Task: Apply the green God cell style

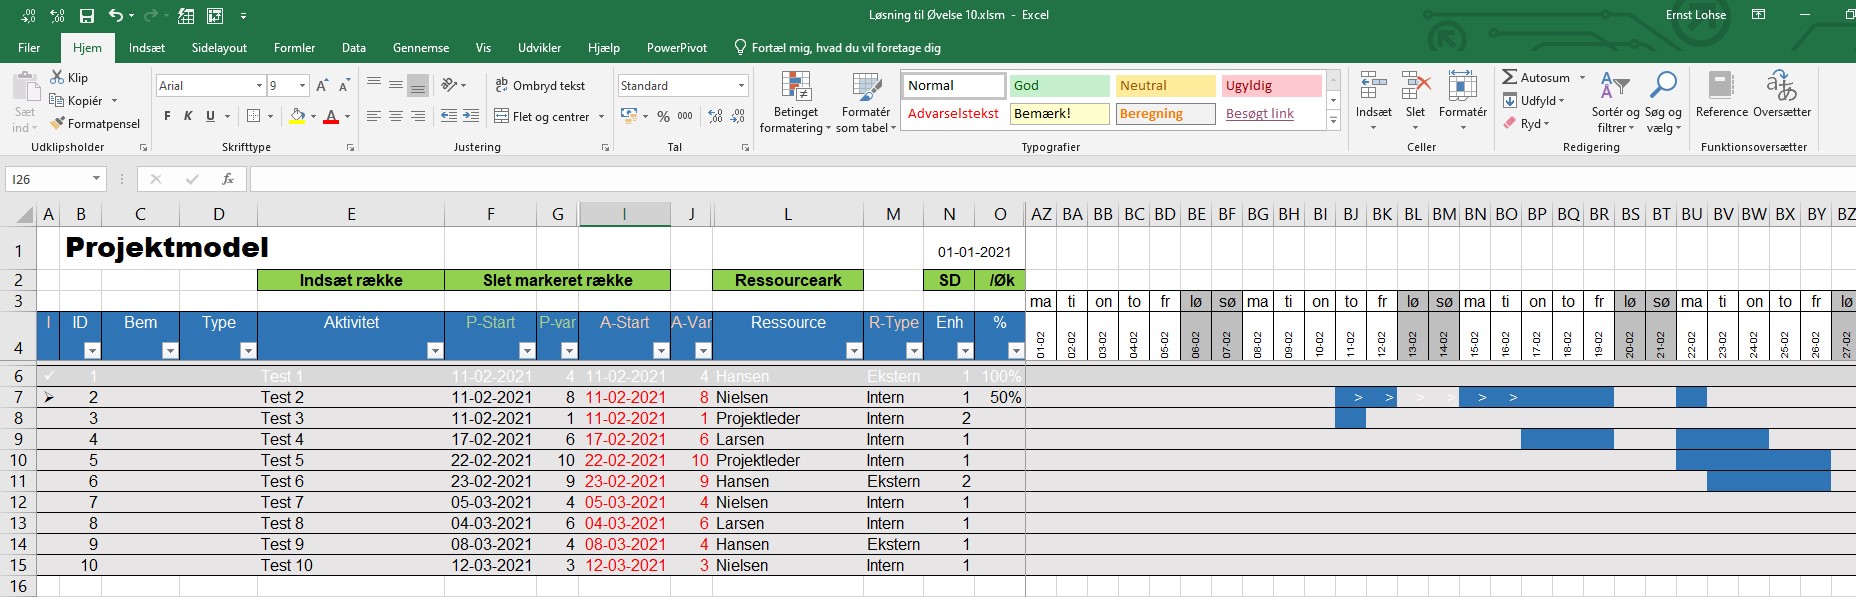Action: 1059,86
